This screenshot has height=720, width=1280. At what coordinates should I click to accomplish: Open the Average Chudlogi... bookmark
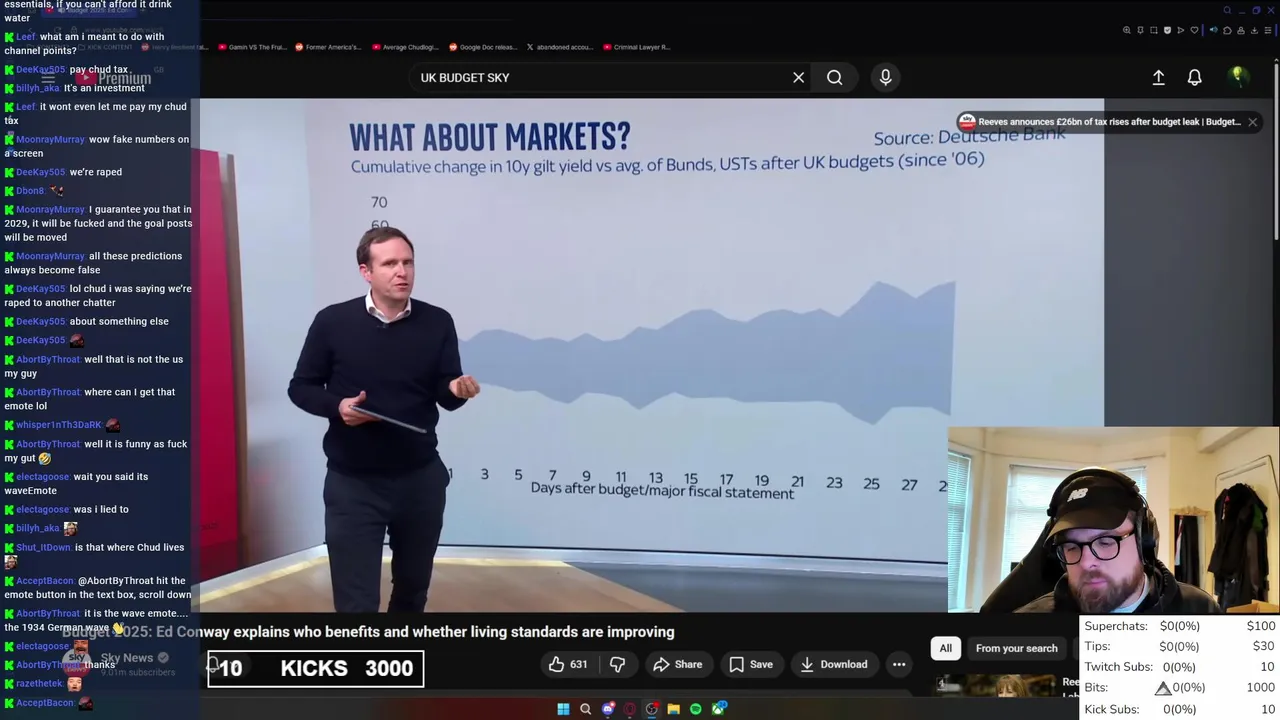click(404, 47)
